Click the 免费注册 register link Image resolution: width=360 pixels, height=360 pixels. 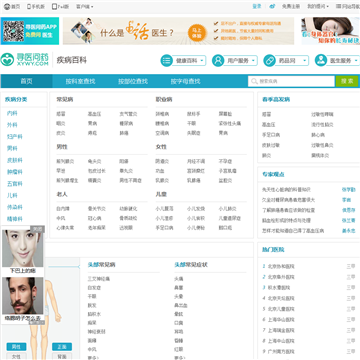click(x=291, y=6)
